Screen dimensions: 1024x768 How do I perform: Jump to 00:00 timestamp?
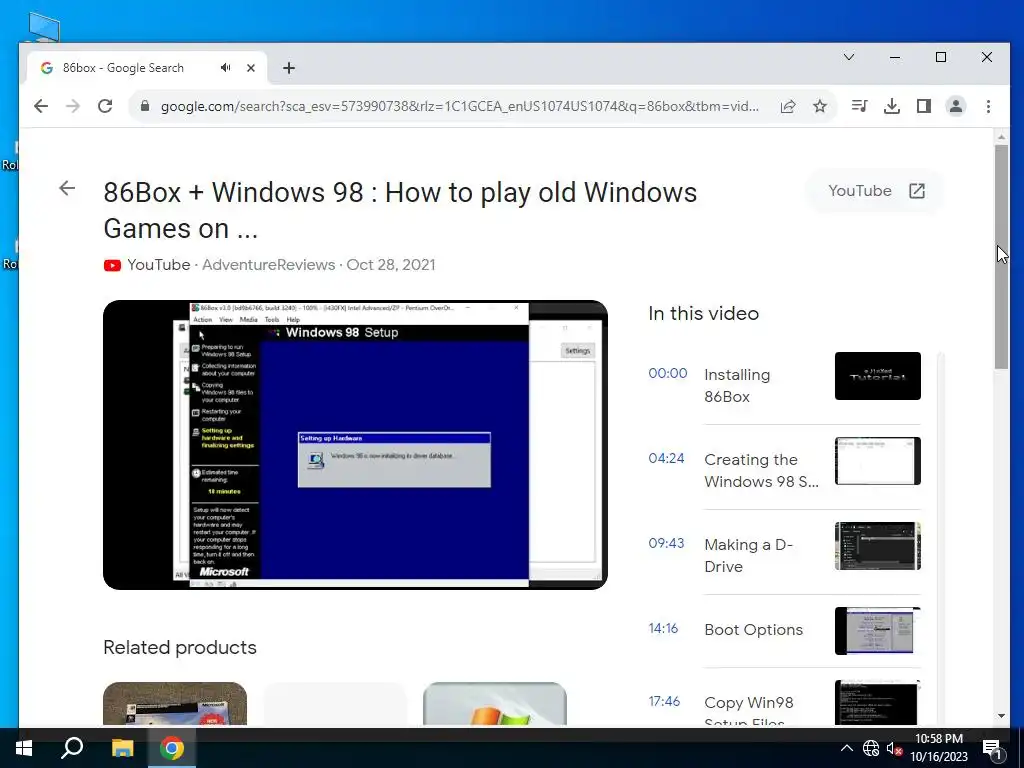pos(667,373)
